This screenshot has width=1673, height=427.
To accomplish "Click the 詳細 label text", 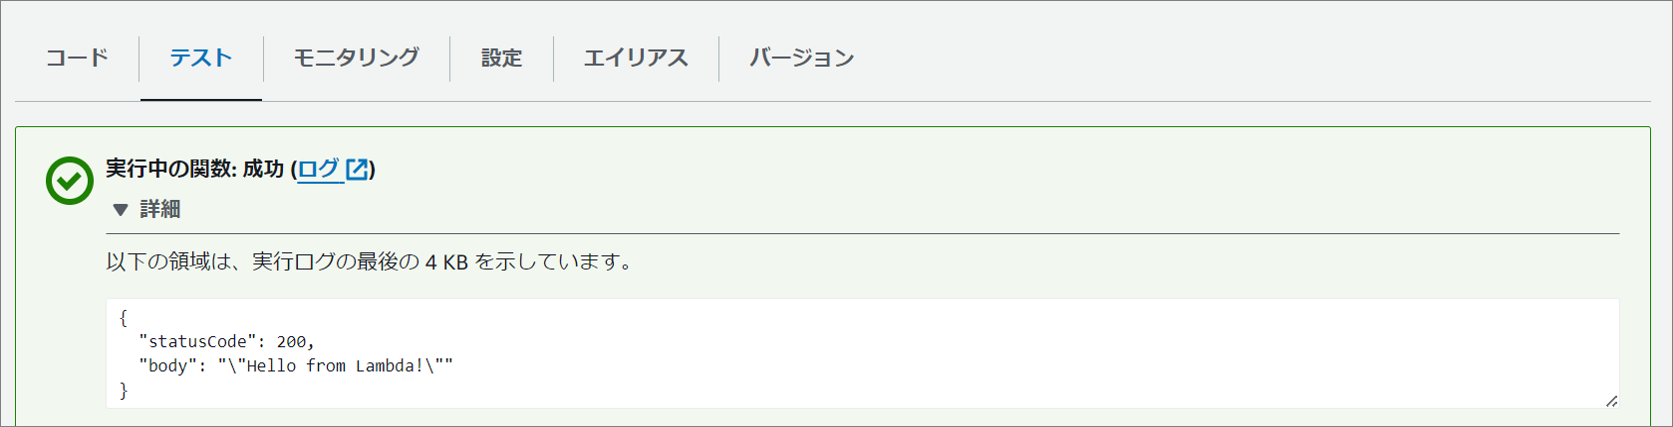I will click(160, 209).
